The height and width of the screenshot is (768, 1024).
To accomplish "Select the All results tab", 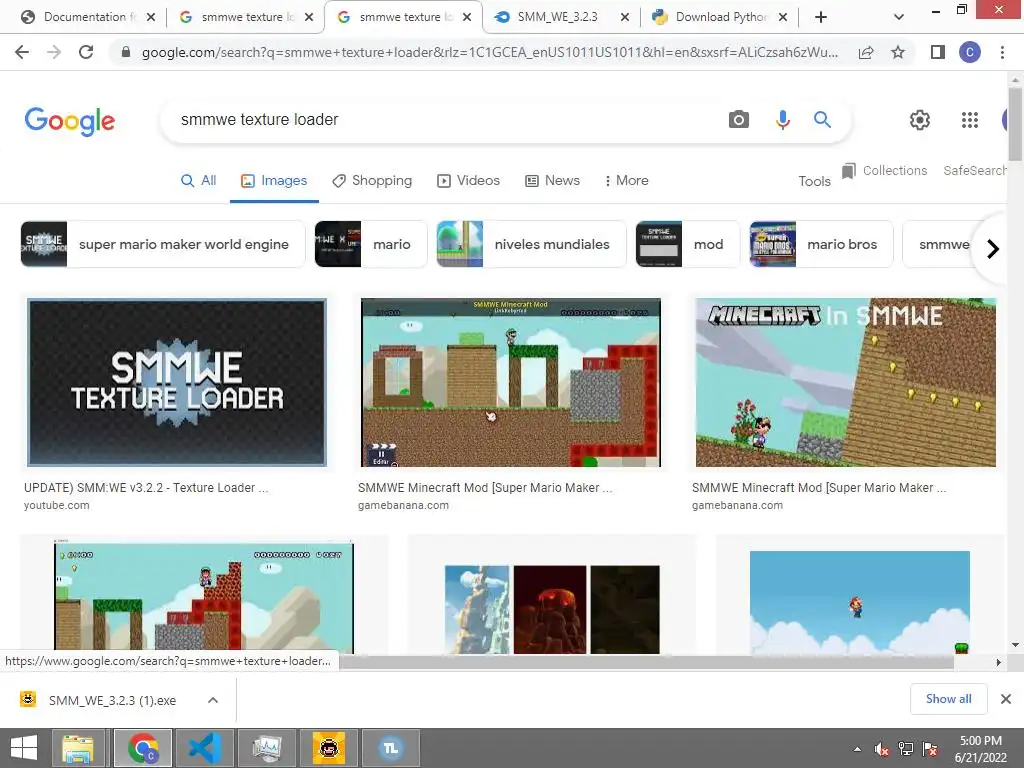I will point(199,181).
